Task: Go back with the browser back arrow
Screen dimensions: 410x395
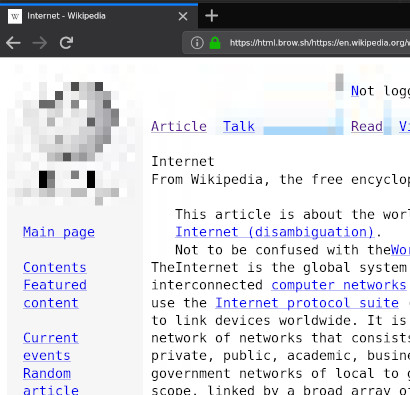Action: point(13,43)
